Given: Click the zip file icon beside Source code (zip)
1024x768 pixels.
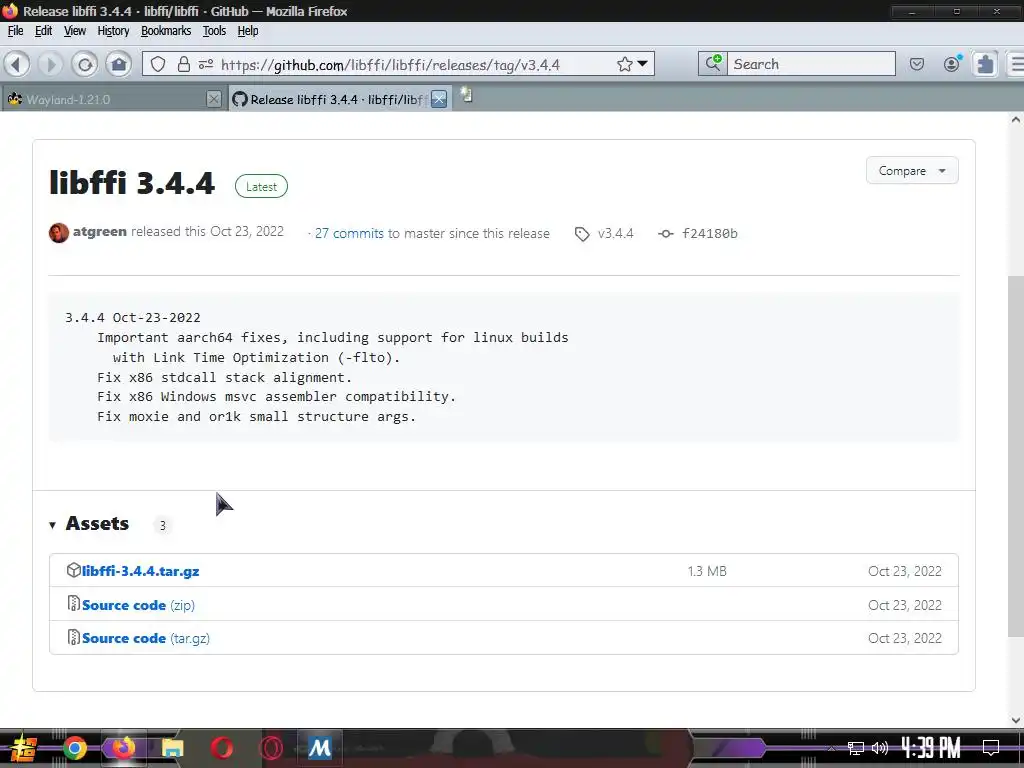Looking at the screenshot, I should pyautogui.click(x=74, y=603).
